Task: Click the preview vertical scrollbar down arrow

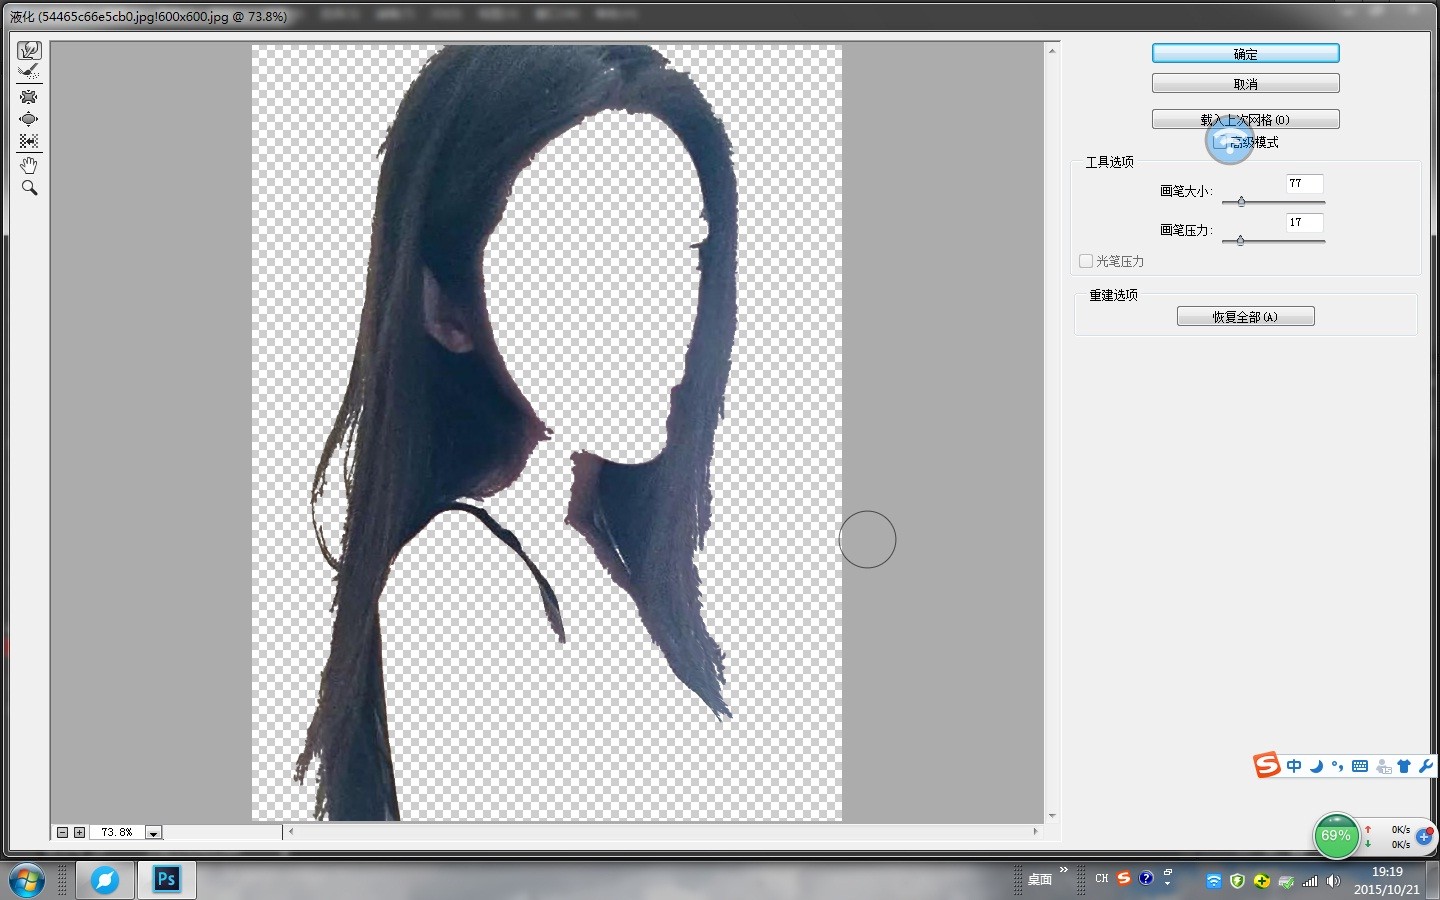Action: point(1052,816)
